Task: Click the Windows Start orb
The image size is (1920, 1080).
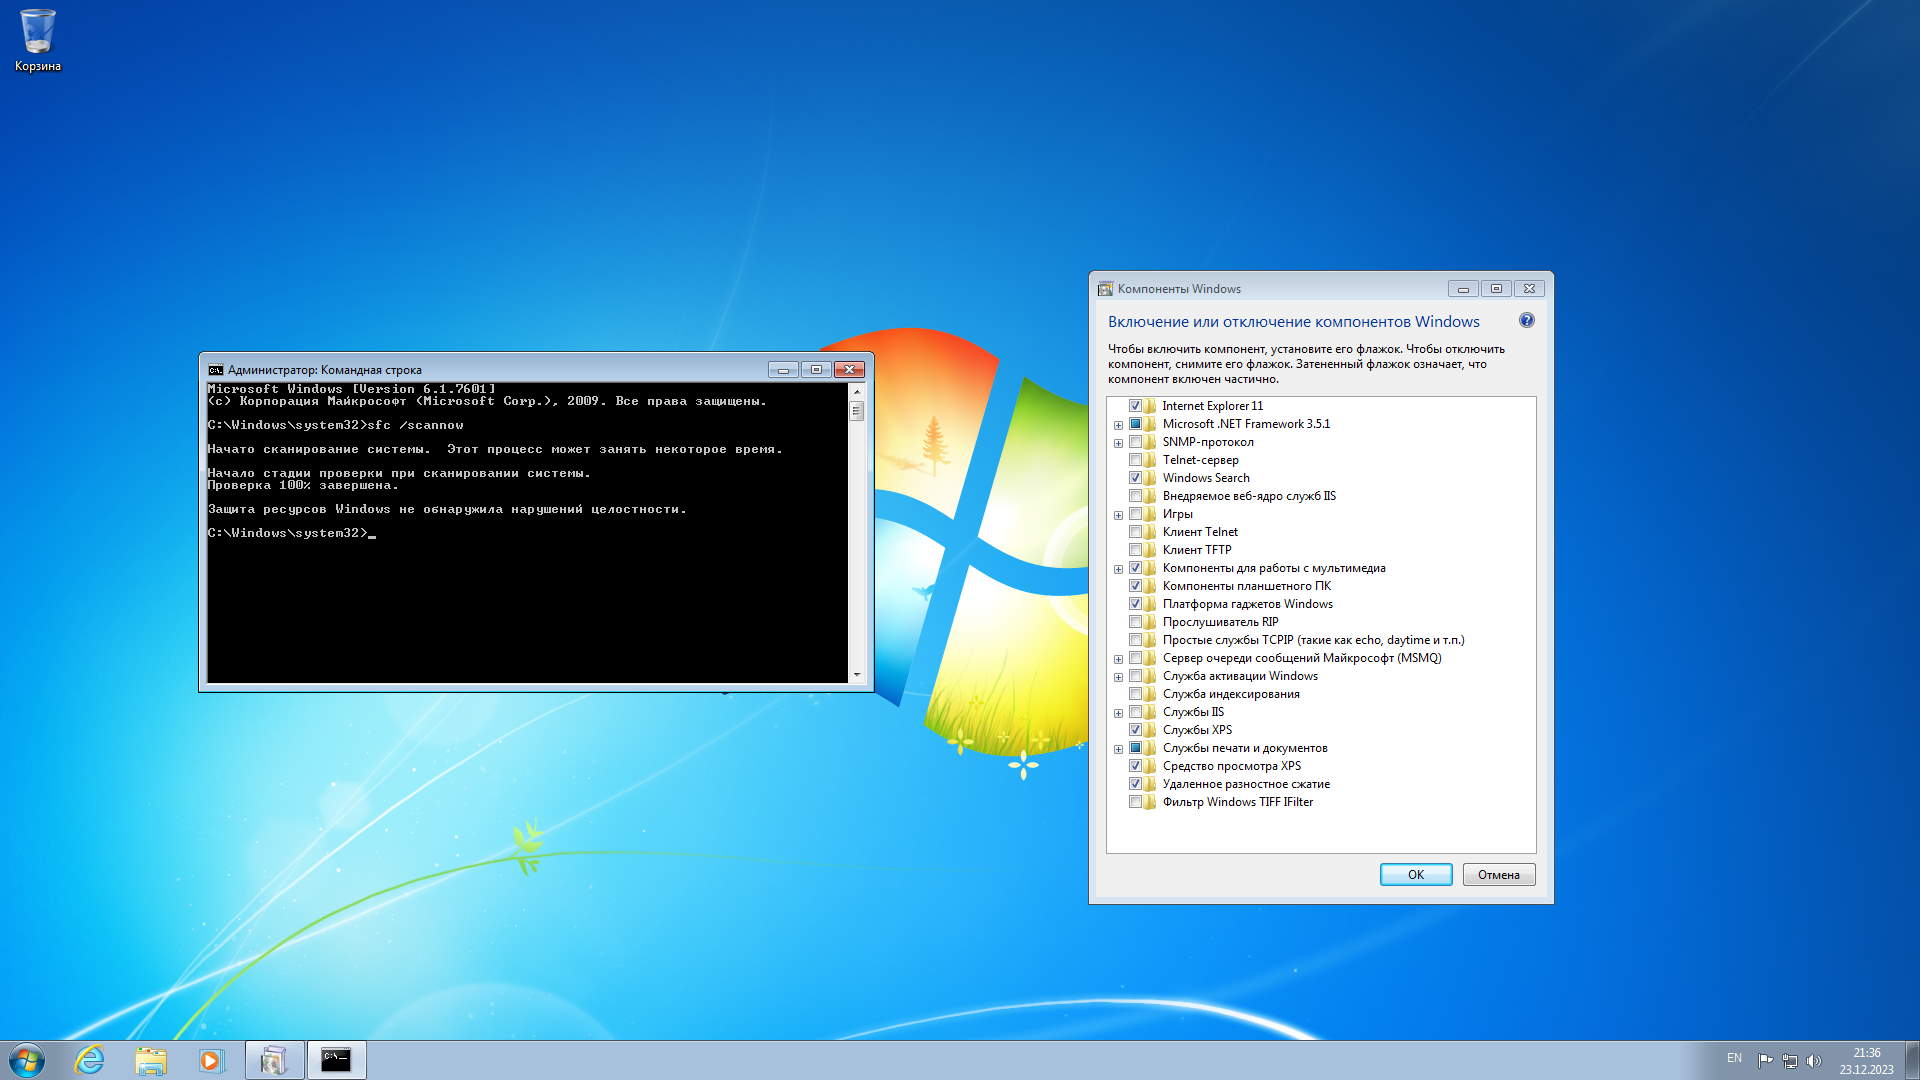Action: [27, 1060]
